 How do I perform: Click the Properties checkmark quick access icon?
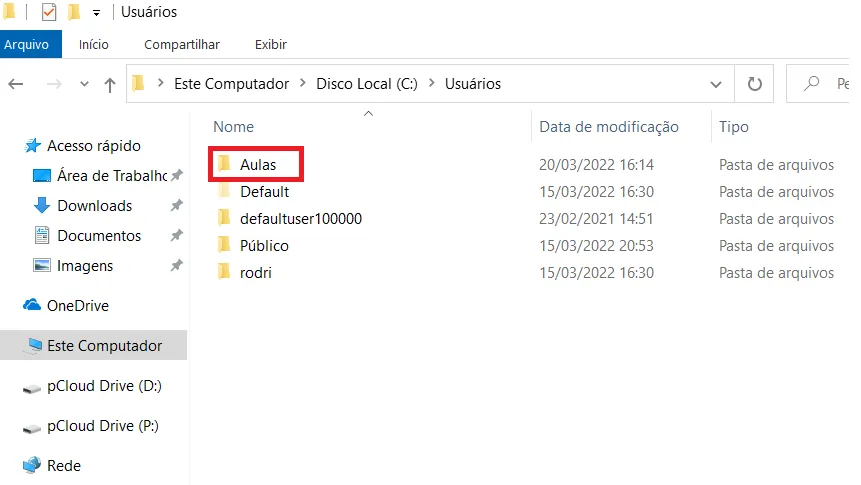click(48, 12)
